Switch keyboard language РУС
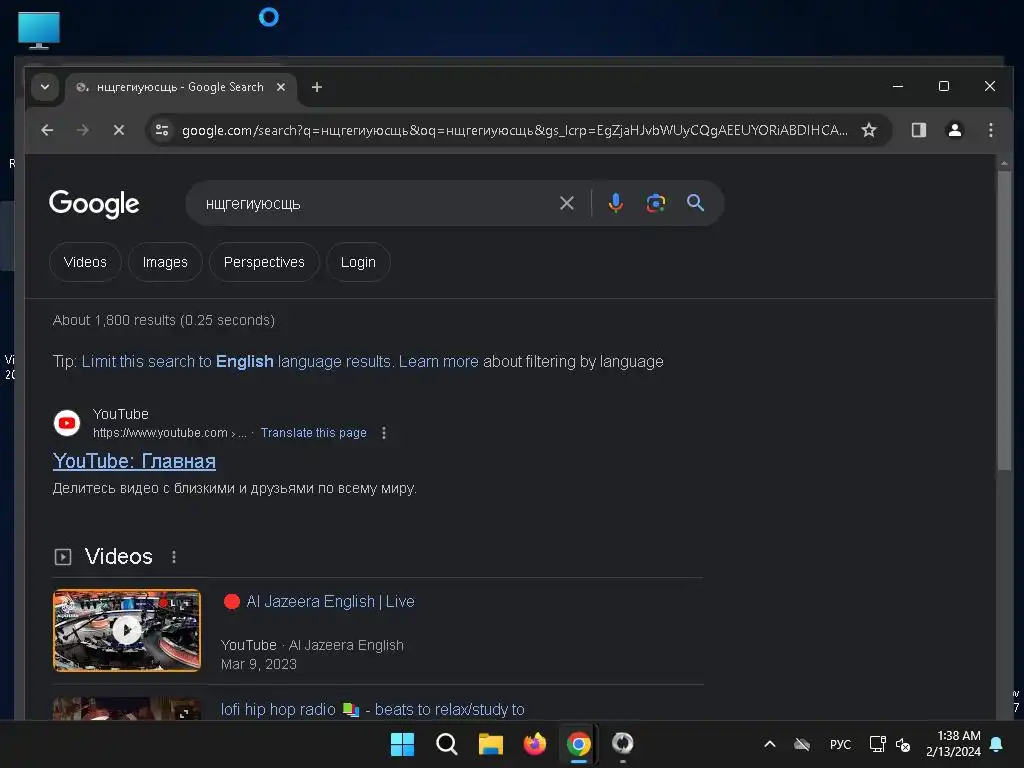 coord(840,744)
